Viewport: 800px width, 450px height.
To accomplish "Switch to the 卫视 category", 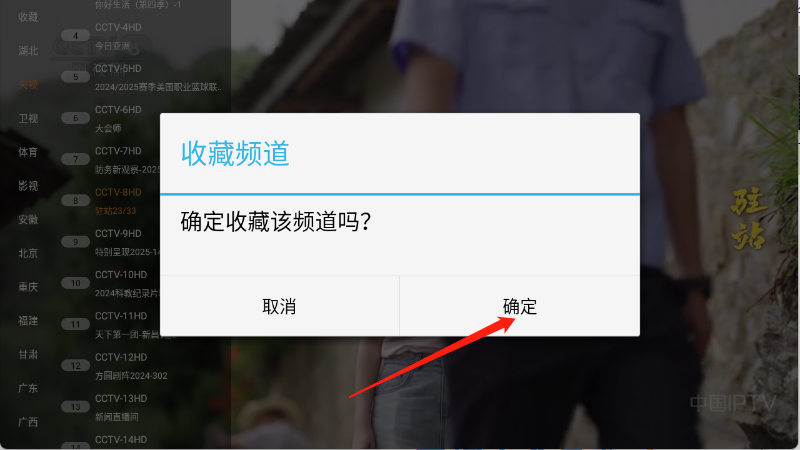I will point(28,118).
